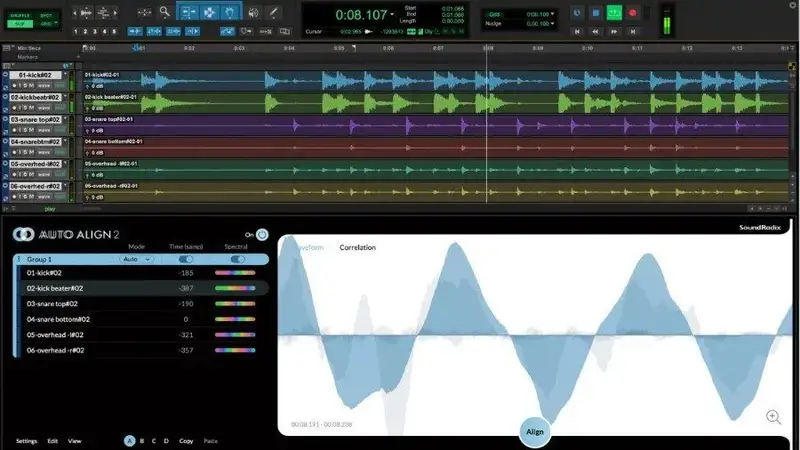Open 02-kickbeatr#02 track view selector wave
This screenshot has width=800, height=450.
click(44, 108)
